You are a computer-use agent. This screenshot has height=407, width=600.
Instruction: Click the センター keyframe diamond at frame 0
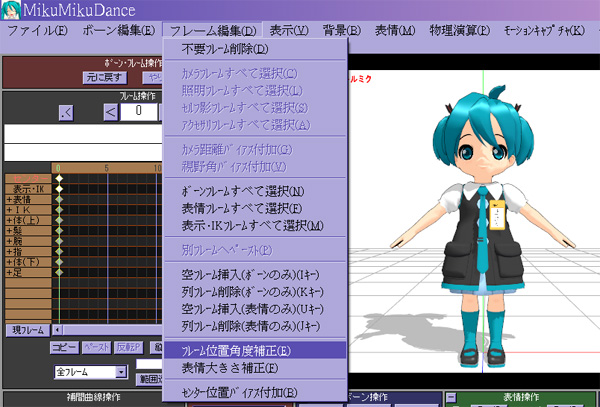pos(59,178)
